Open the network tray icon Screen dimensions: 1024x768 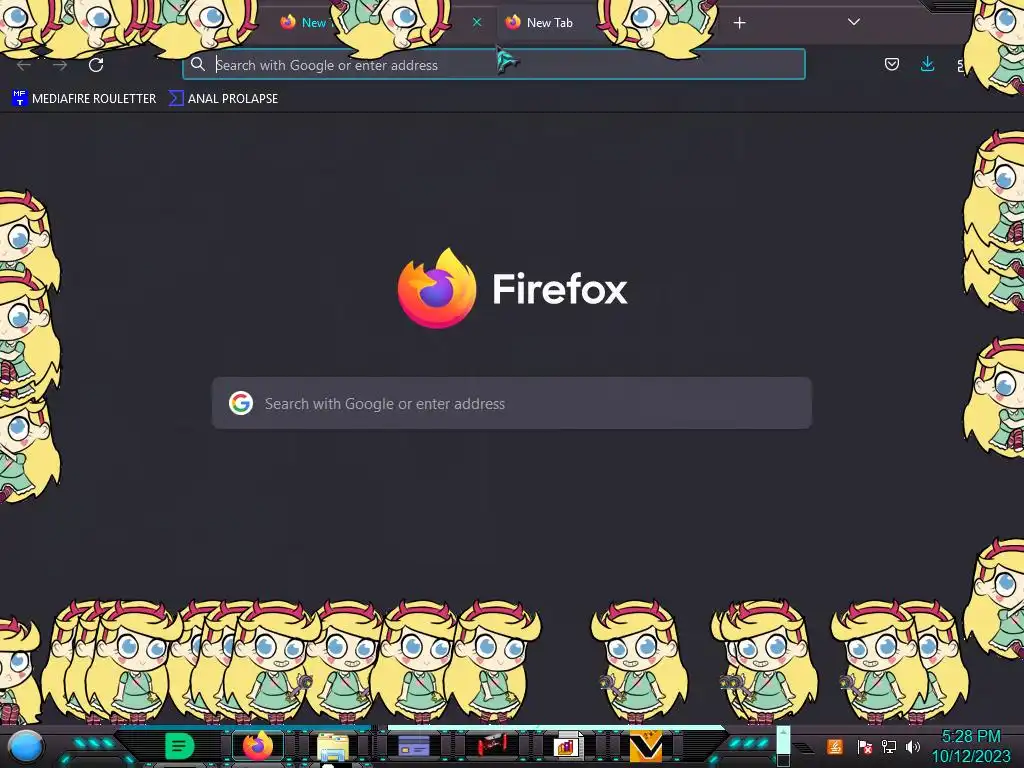[889, 746]
